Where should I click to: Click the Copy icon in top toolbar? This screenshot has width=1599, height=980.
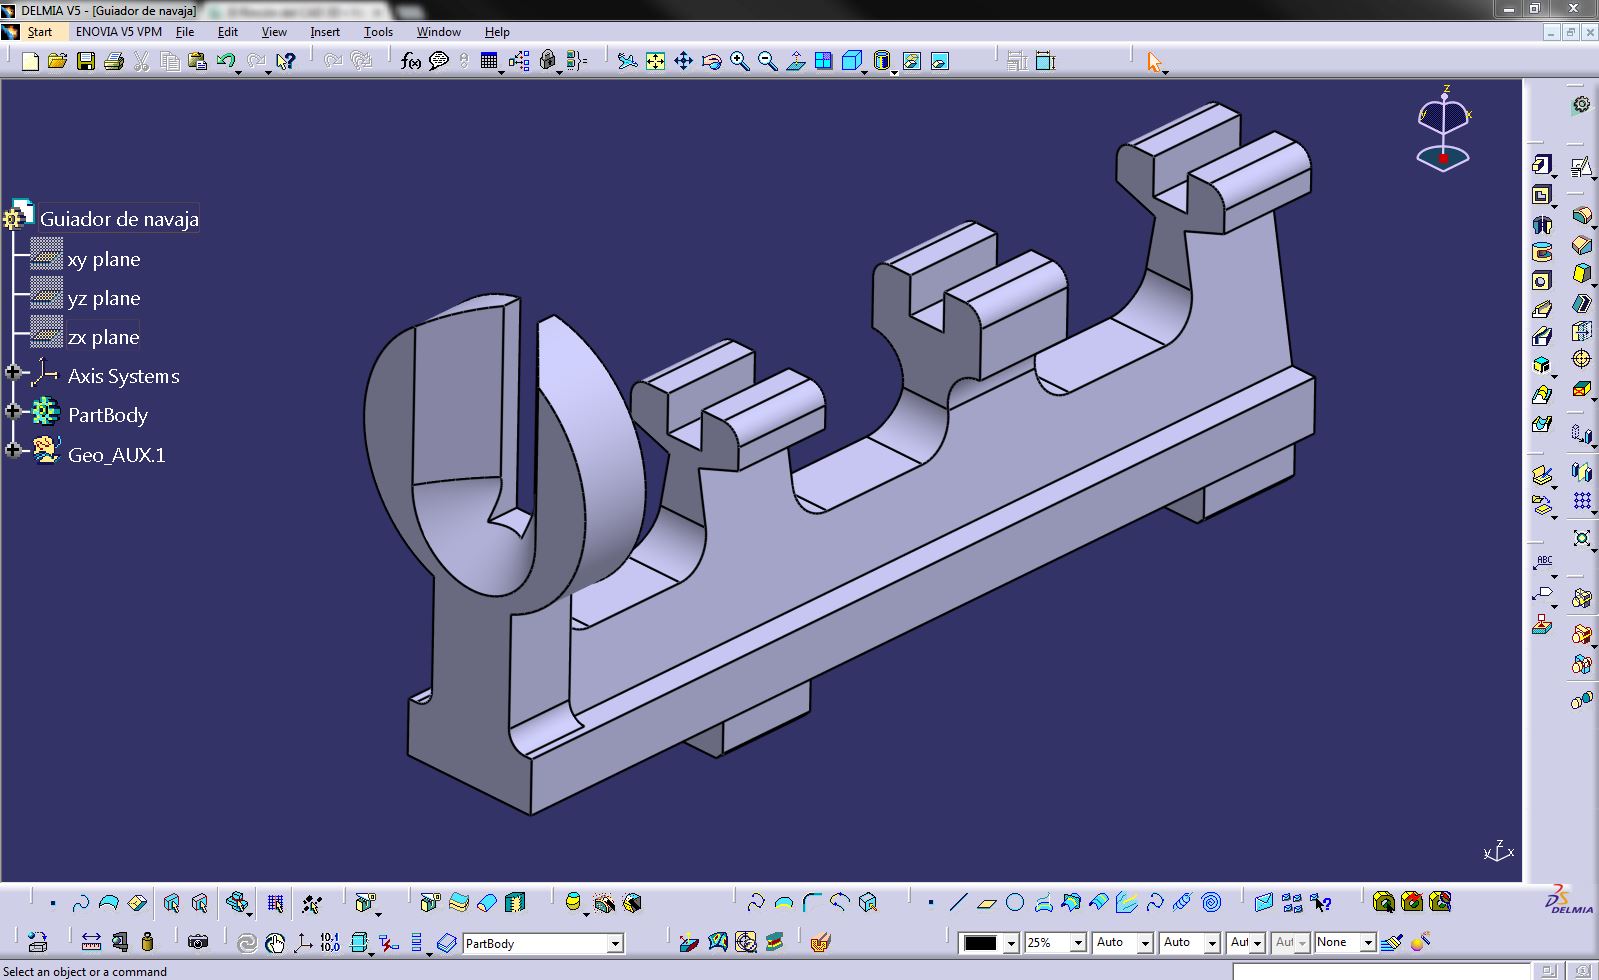tap(169, 61)
